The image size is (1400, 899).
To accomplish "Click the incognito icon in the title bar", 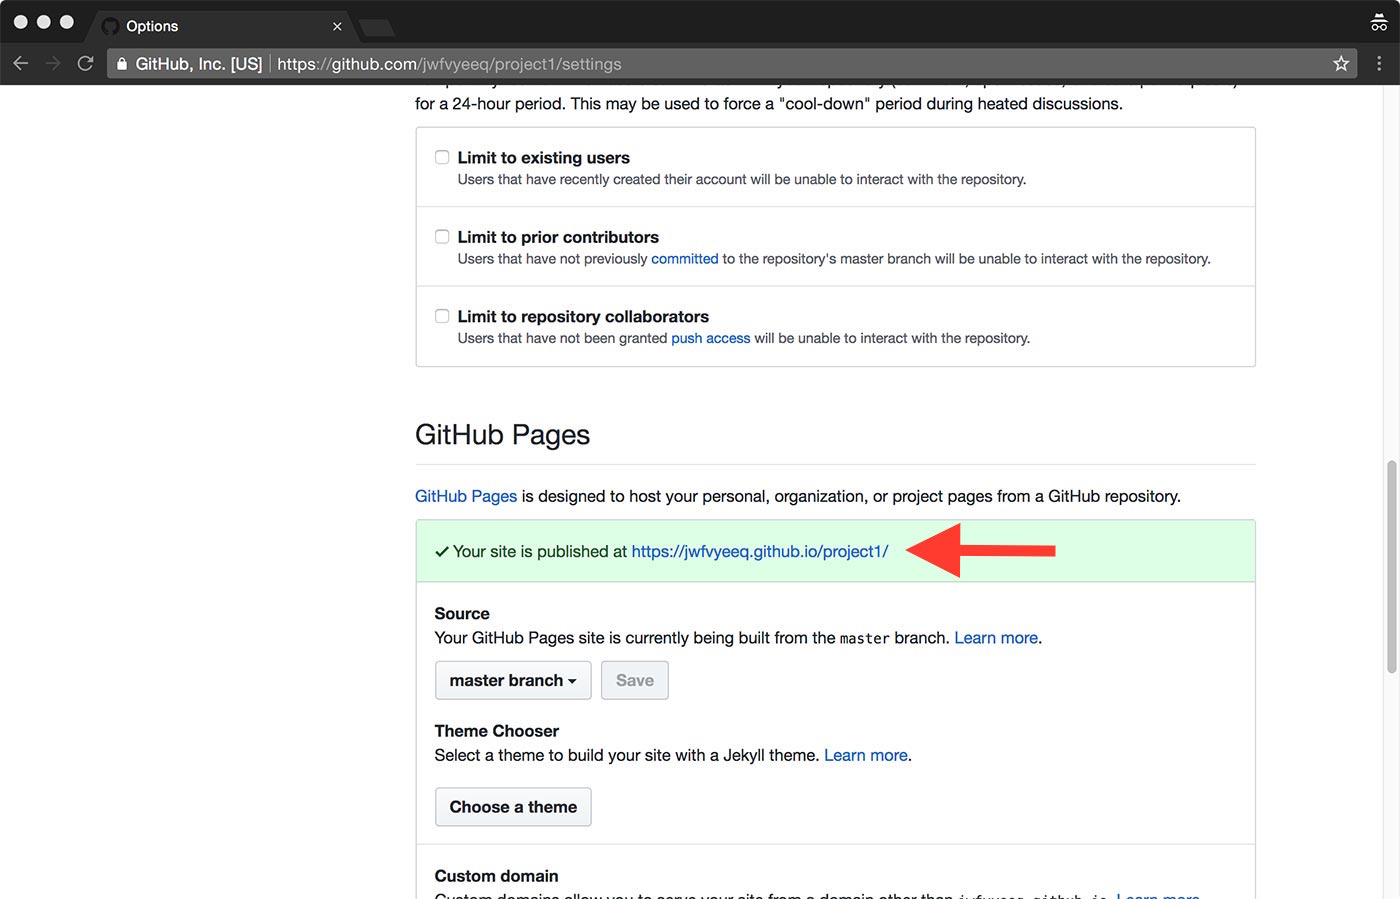I will coord(1379,23).
